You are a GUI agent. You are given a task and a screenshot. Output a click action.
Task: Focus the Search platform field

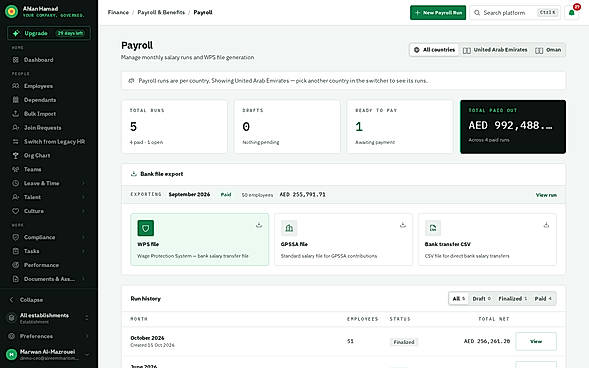pos(515,13)
